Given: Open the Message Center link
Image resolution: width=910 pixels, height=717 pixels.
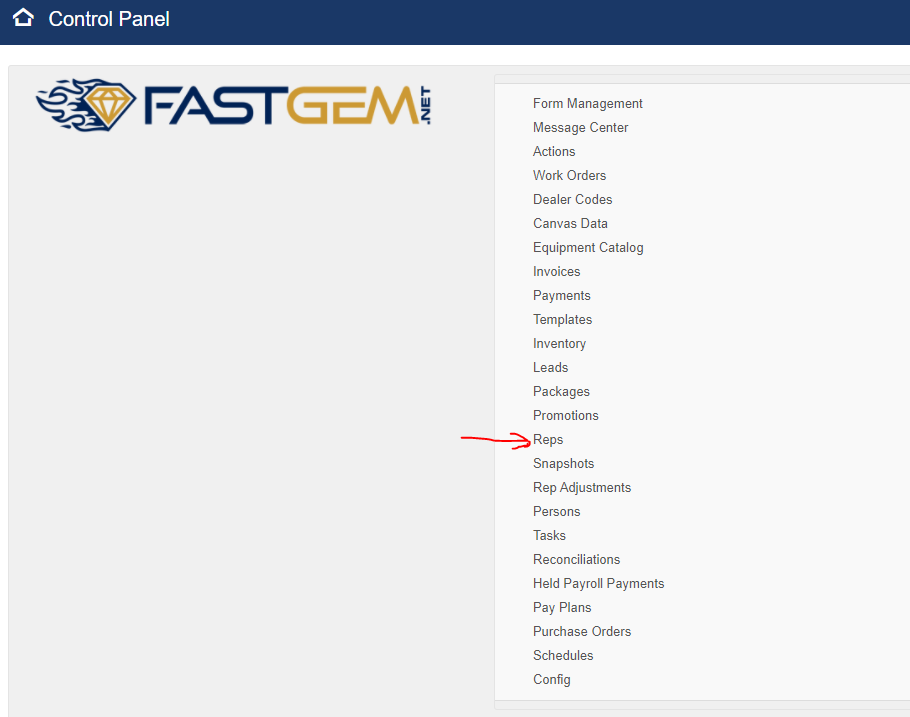Looking at the screenshot, I should [x=580, y=127].
